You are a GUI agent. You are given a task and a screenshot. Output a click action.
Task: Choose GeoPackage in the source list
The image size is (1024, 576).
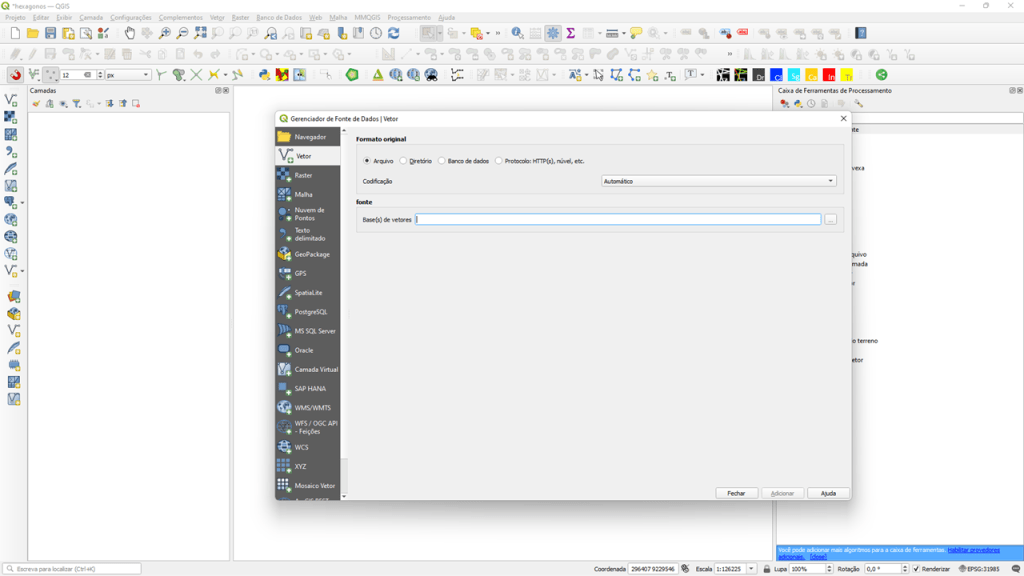point(311,254)
